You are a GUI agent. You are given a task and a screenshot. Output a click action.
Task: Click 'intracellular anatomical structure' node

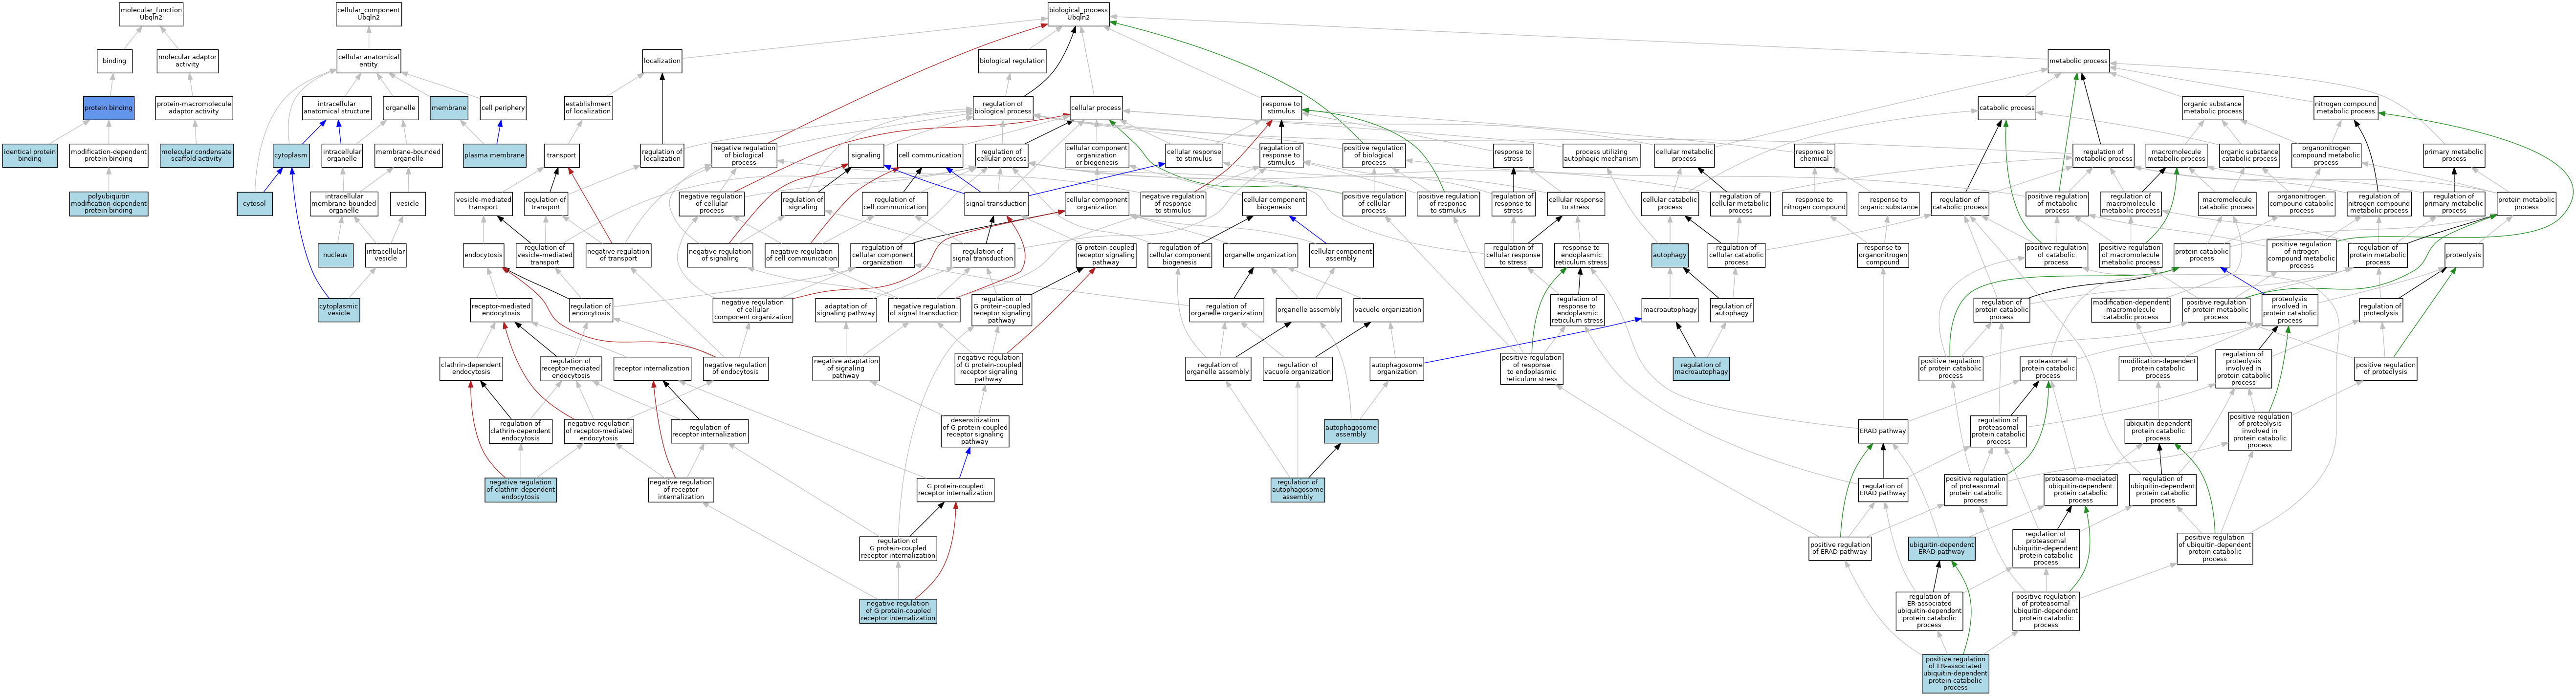[337, 108]
